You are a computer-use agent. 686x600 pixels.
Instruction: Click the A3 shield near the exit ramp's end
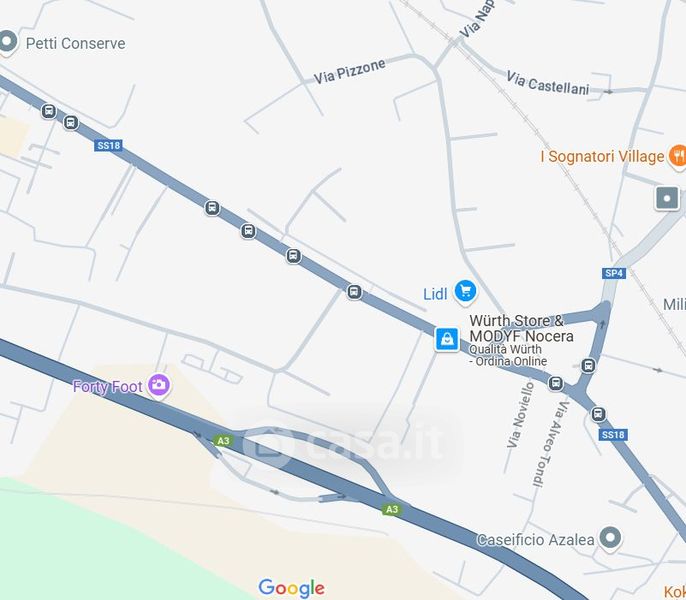pyautogui.click(x=392, y=509)
